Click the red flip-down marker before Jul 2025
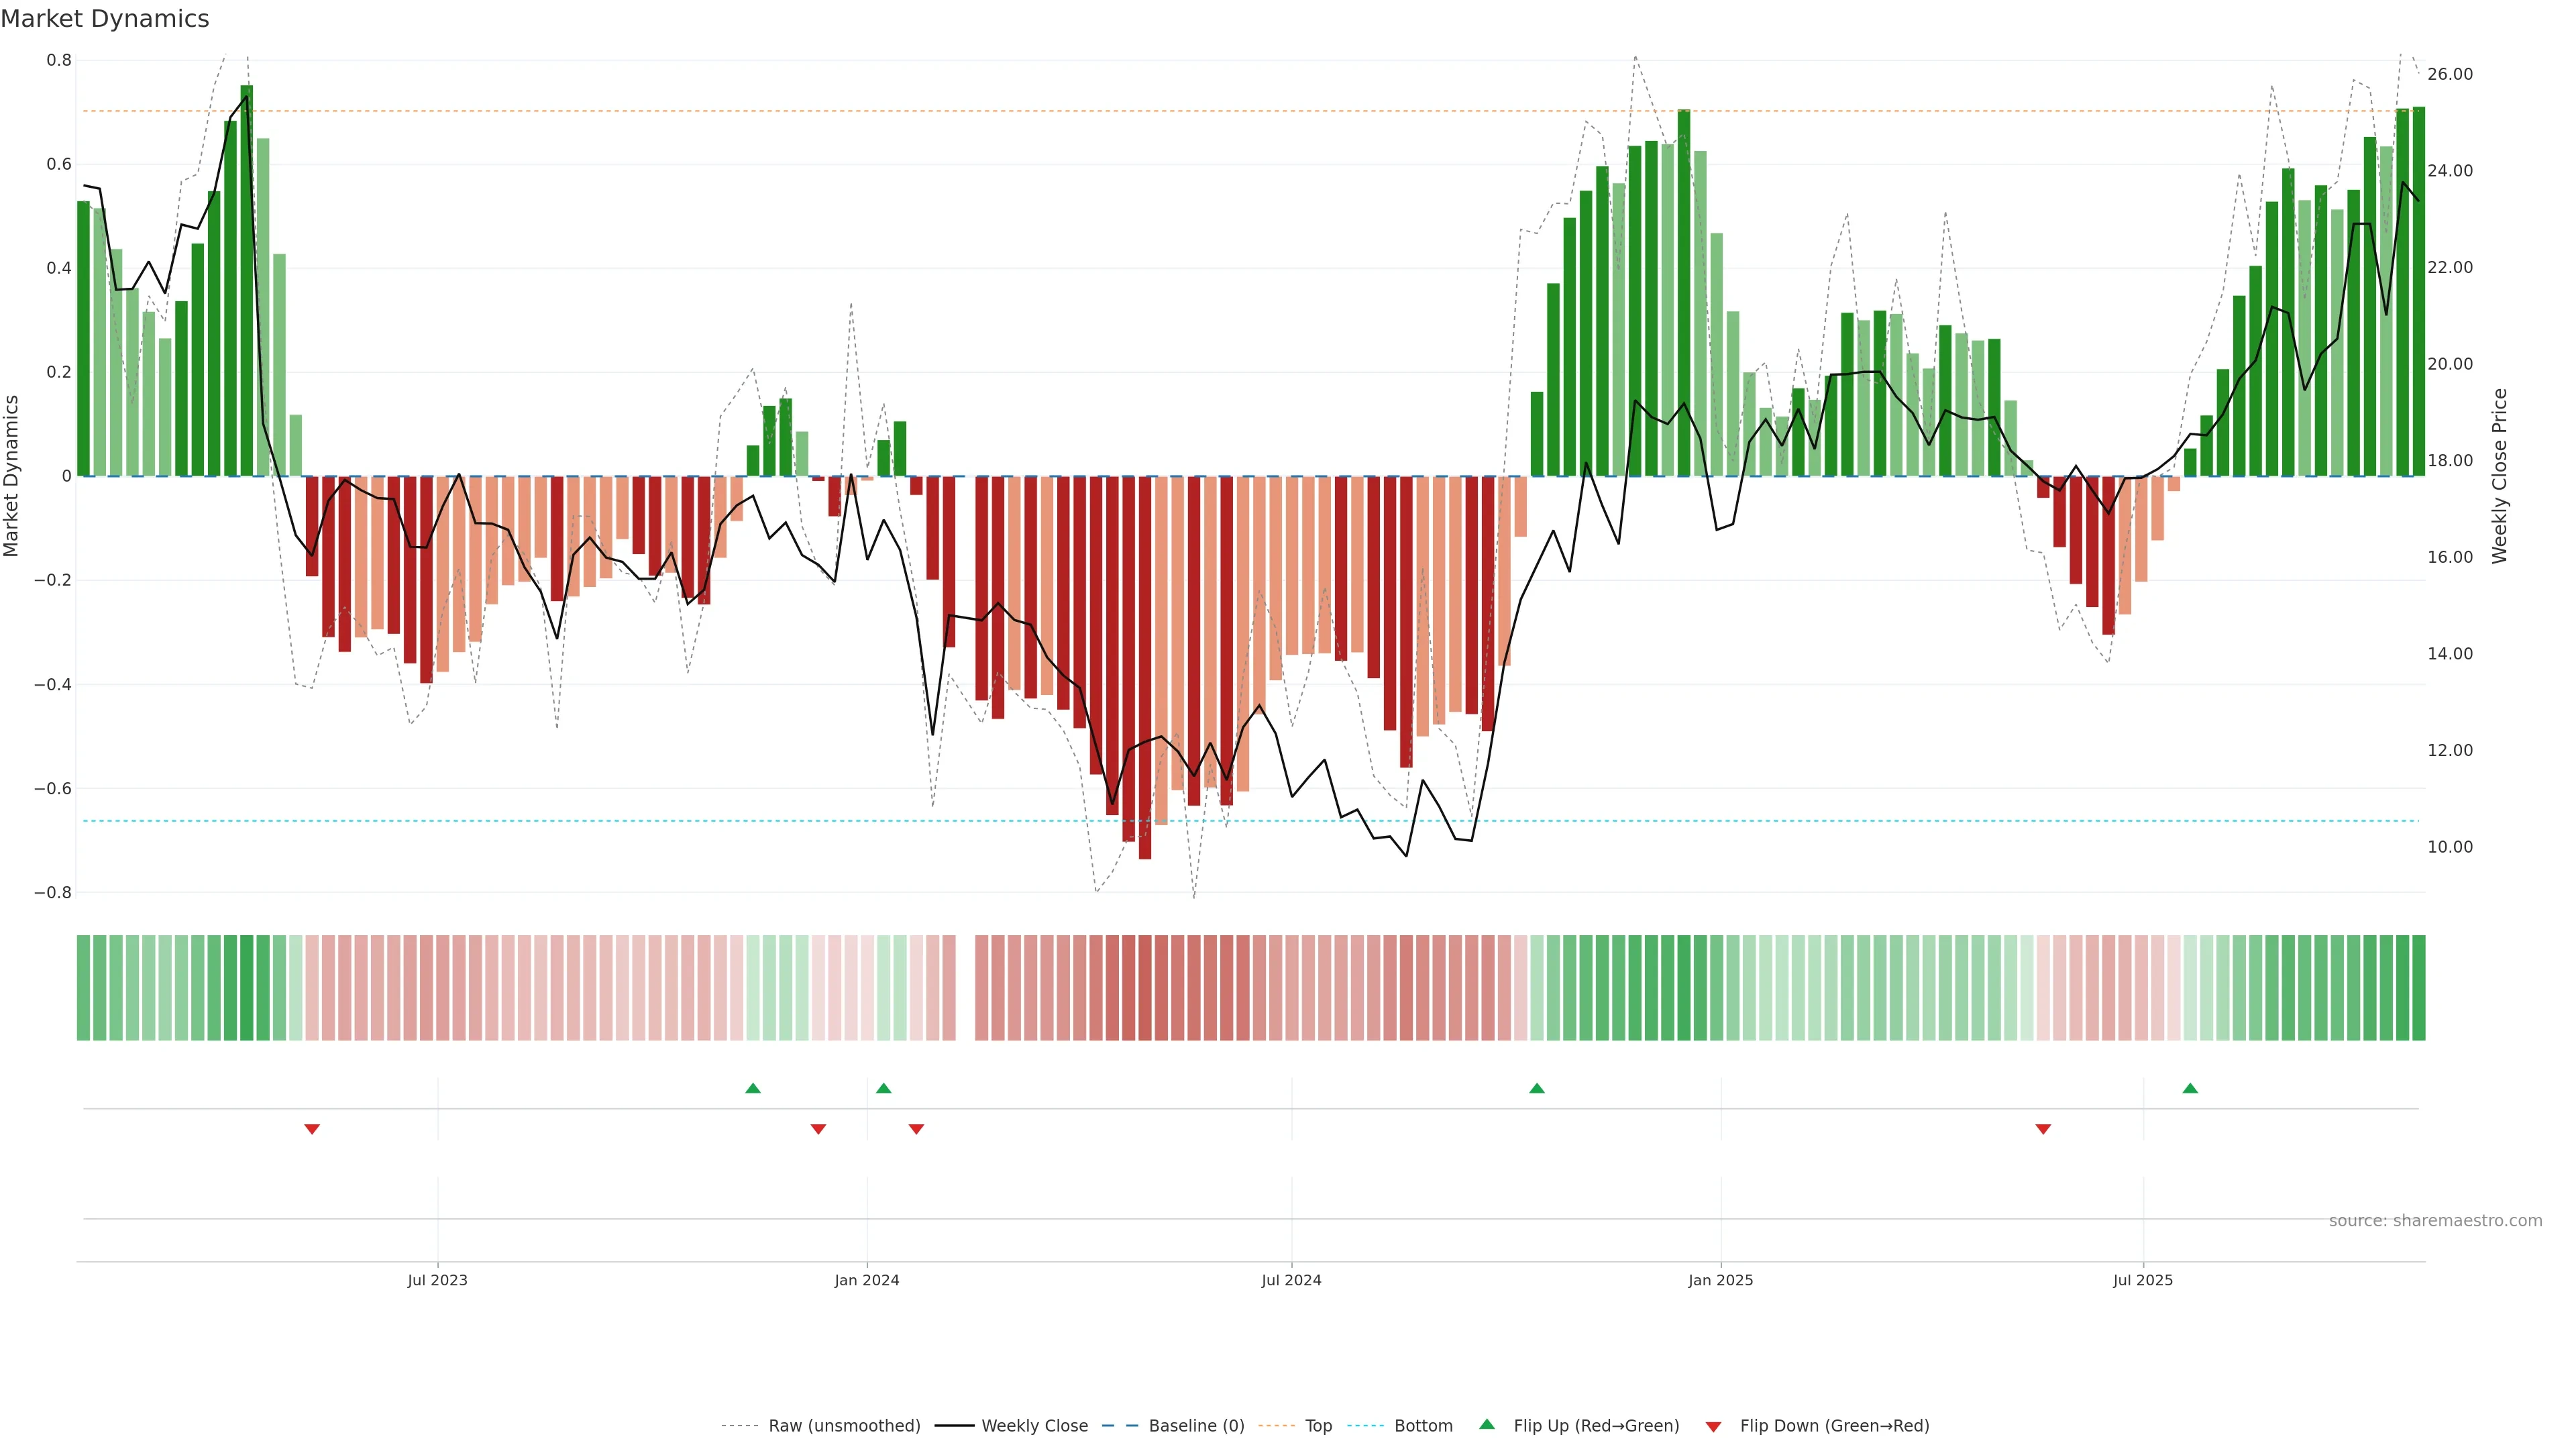 pyautogui.click(x=2043, y=1129)
